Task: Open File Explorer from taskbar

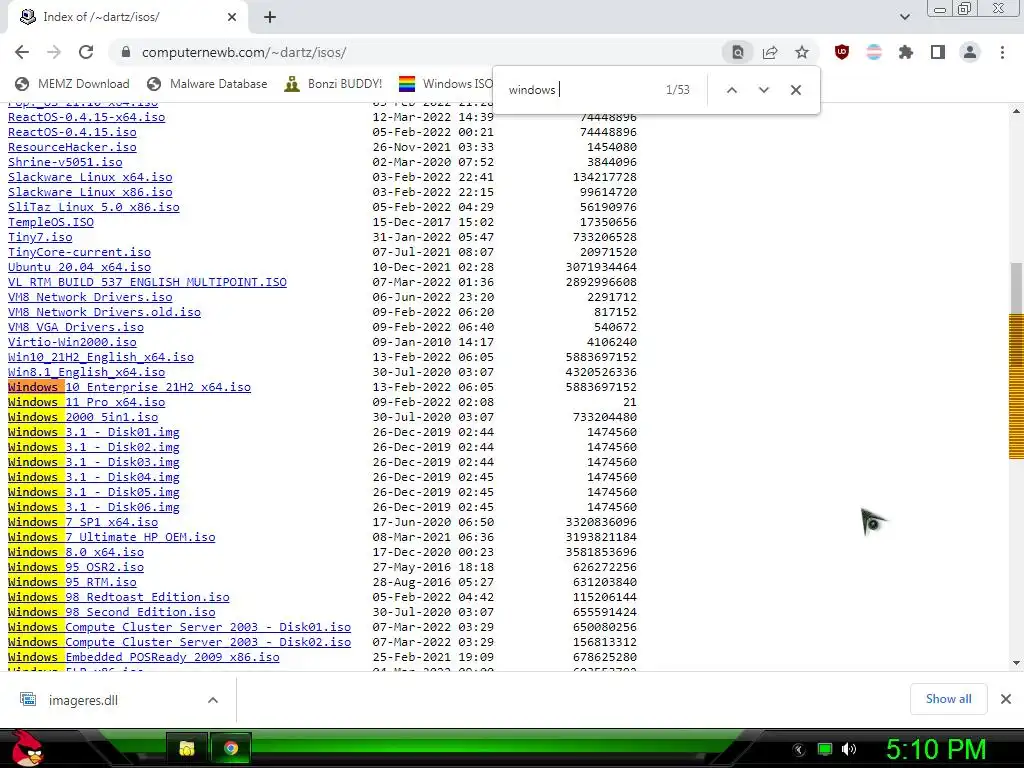Action: coord(187,748)
